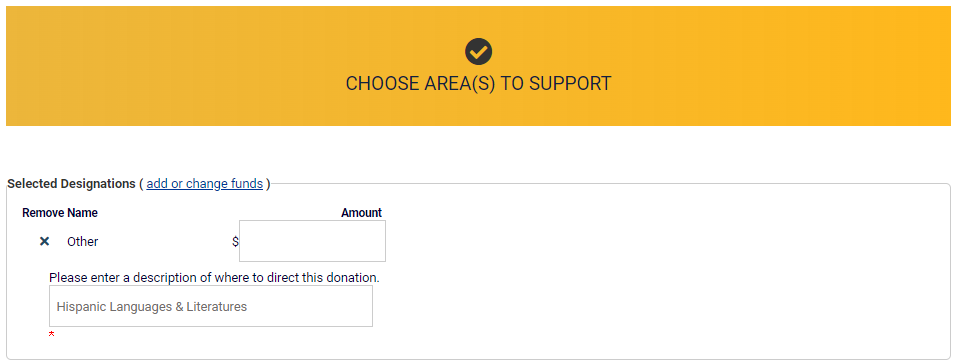Remove the Other designation with X icon
955x364 pixels.
click(44, 242)
